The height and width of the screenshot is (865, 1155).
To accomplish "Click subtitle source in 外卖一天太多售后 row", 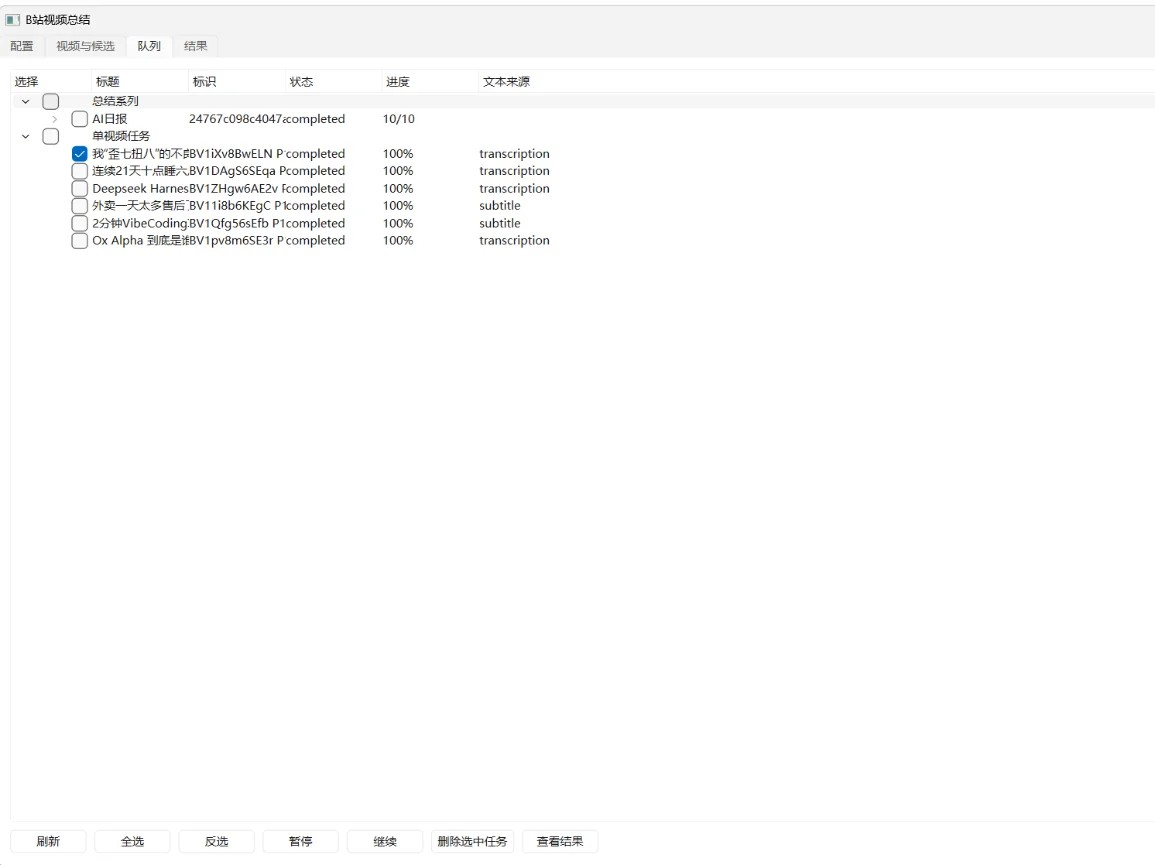I will 500,206.
